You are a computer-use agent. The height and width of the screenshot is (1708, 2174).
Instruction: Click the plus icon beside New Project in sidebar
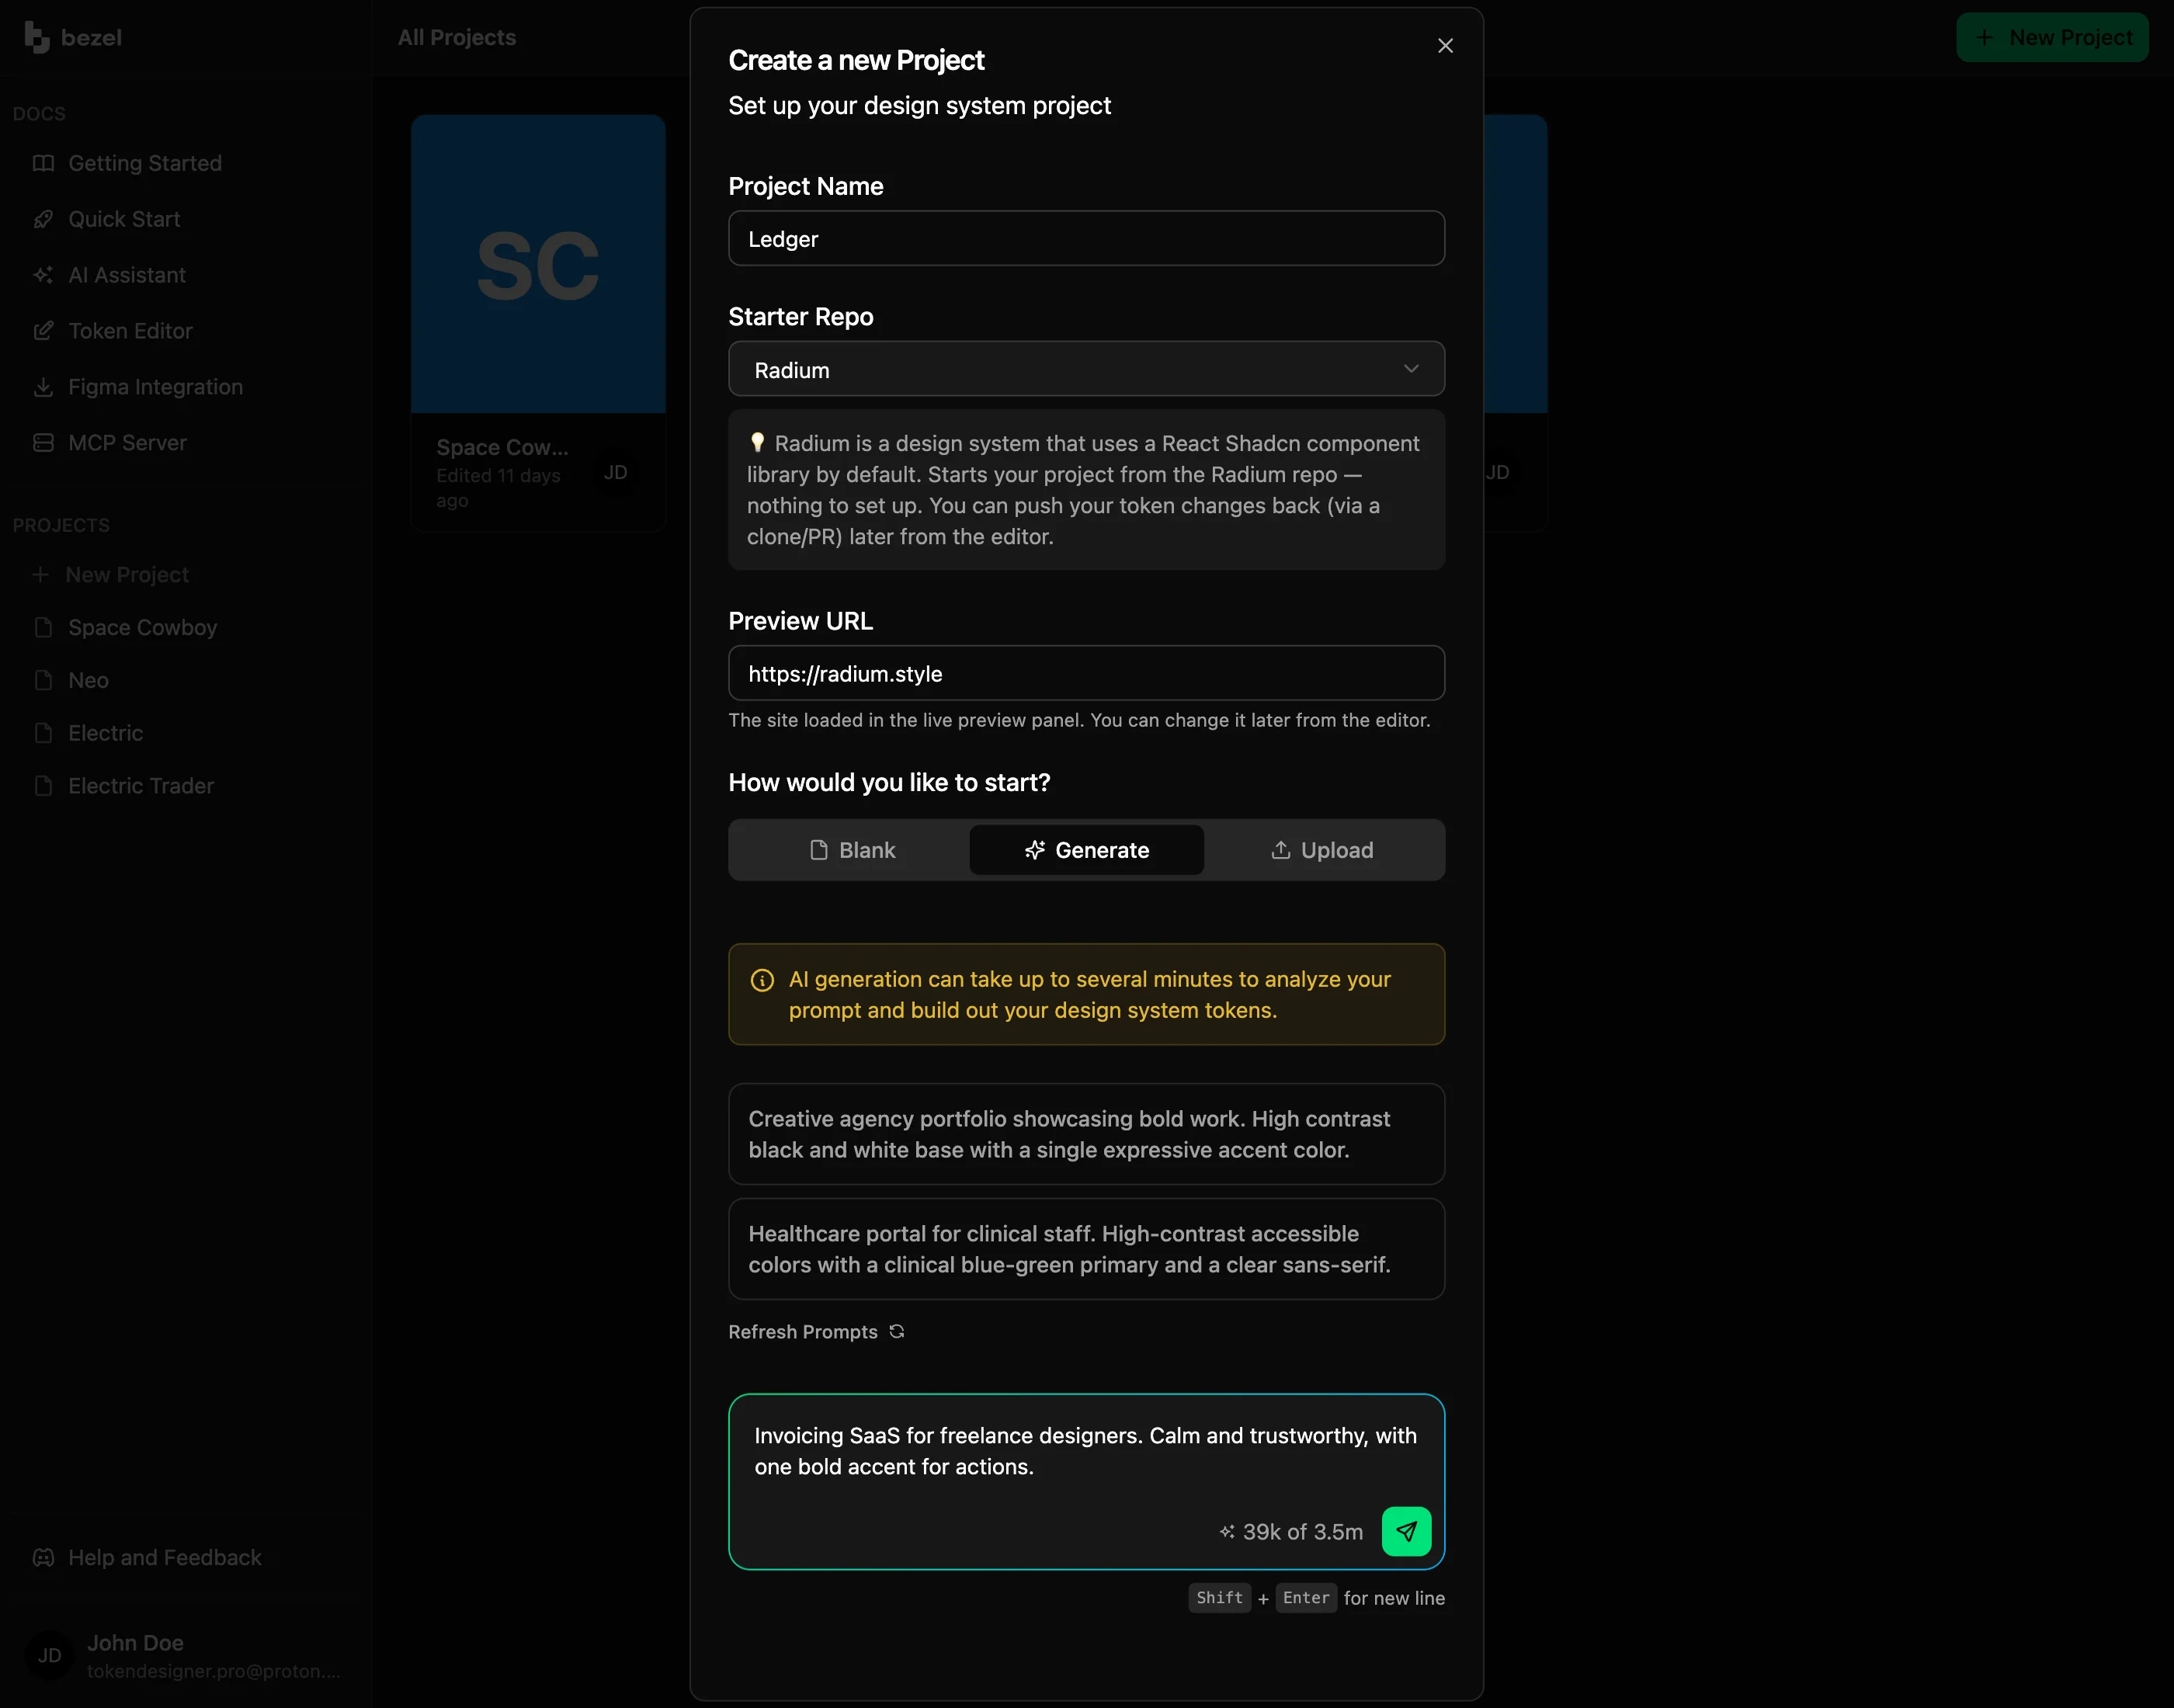40,575
